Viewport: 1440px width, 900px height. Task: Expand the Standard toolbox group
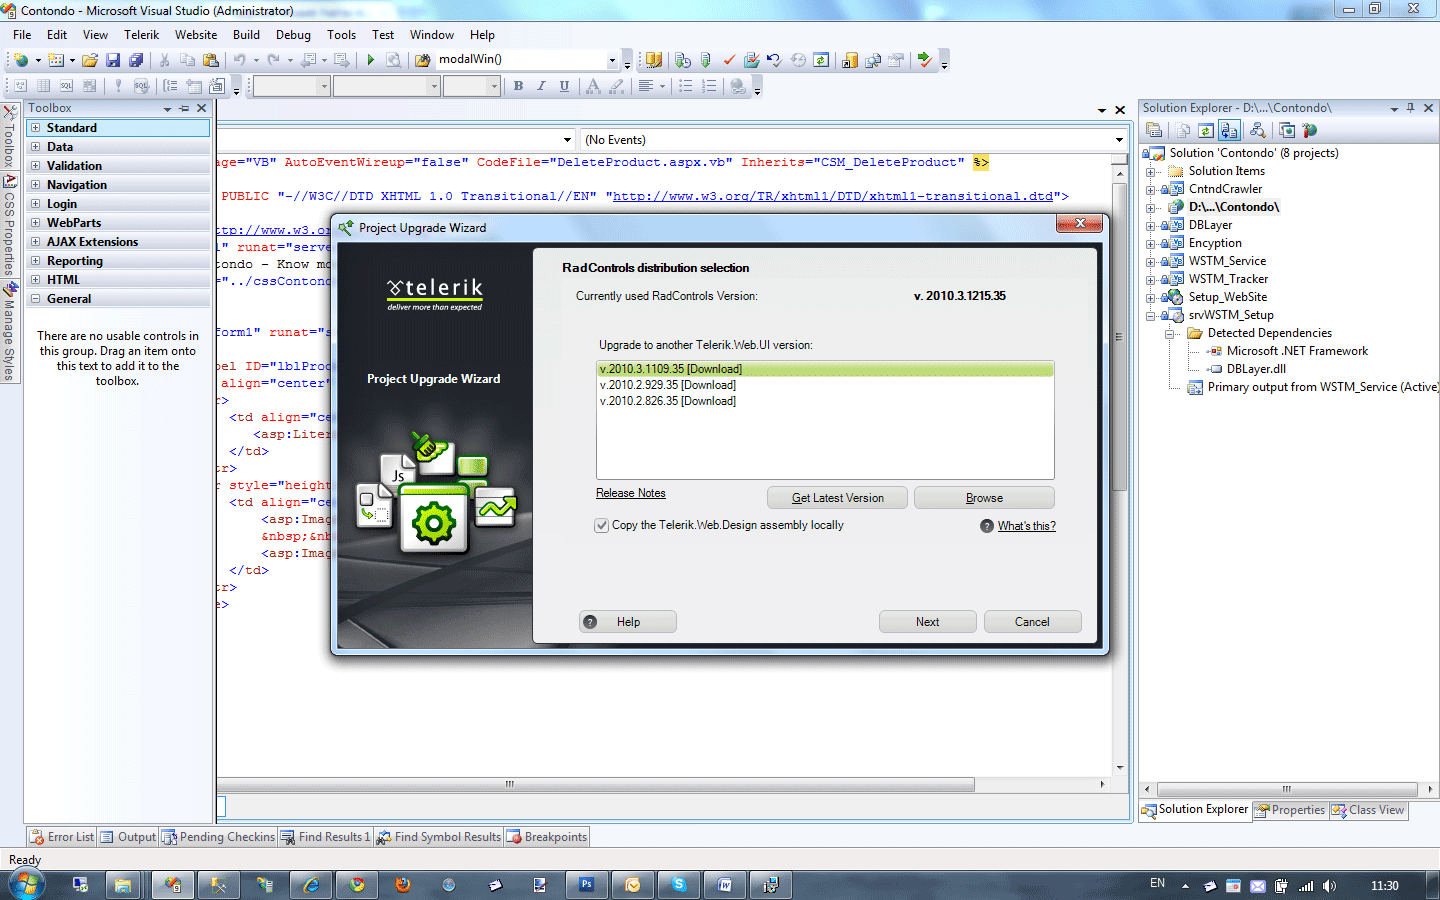tap(35, 128)
